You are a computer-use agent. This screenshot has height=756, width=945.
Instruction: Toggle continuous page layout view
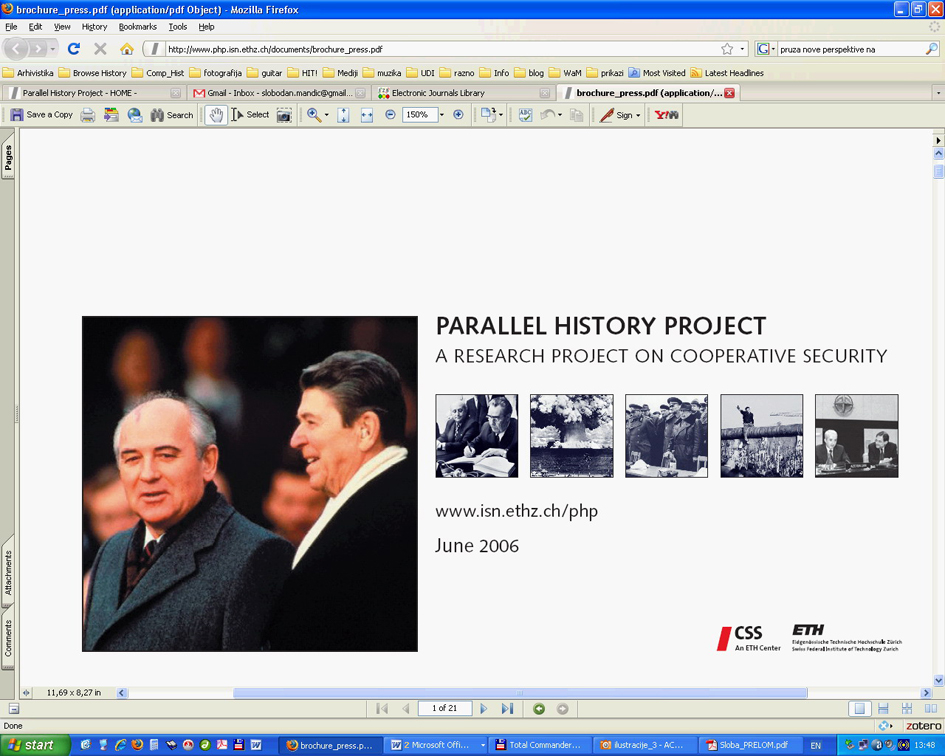tap(883, 708)
